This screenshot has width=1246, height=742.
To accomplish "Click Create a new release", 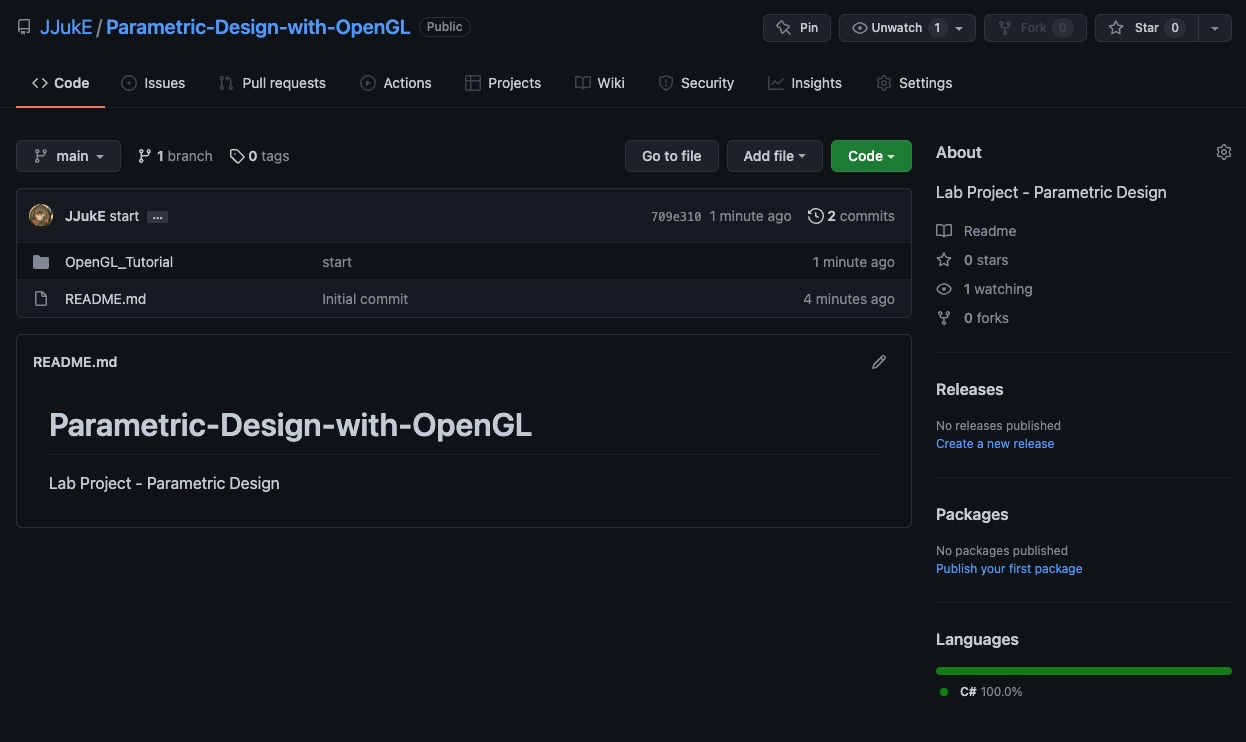I will [995, 444].
